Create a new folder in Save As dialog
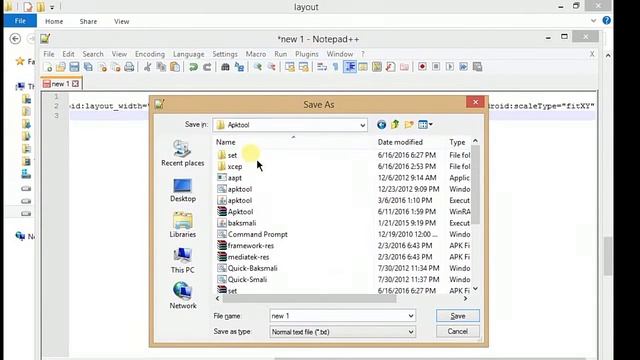Viewport: 640px width, 360px height. [409, 124]
